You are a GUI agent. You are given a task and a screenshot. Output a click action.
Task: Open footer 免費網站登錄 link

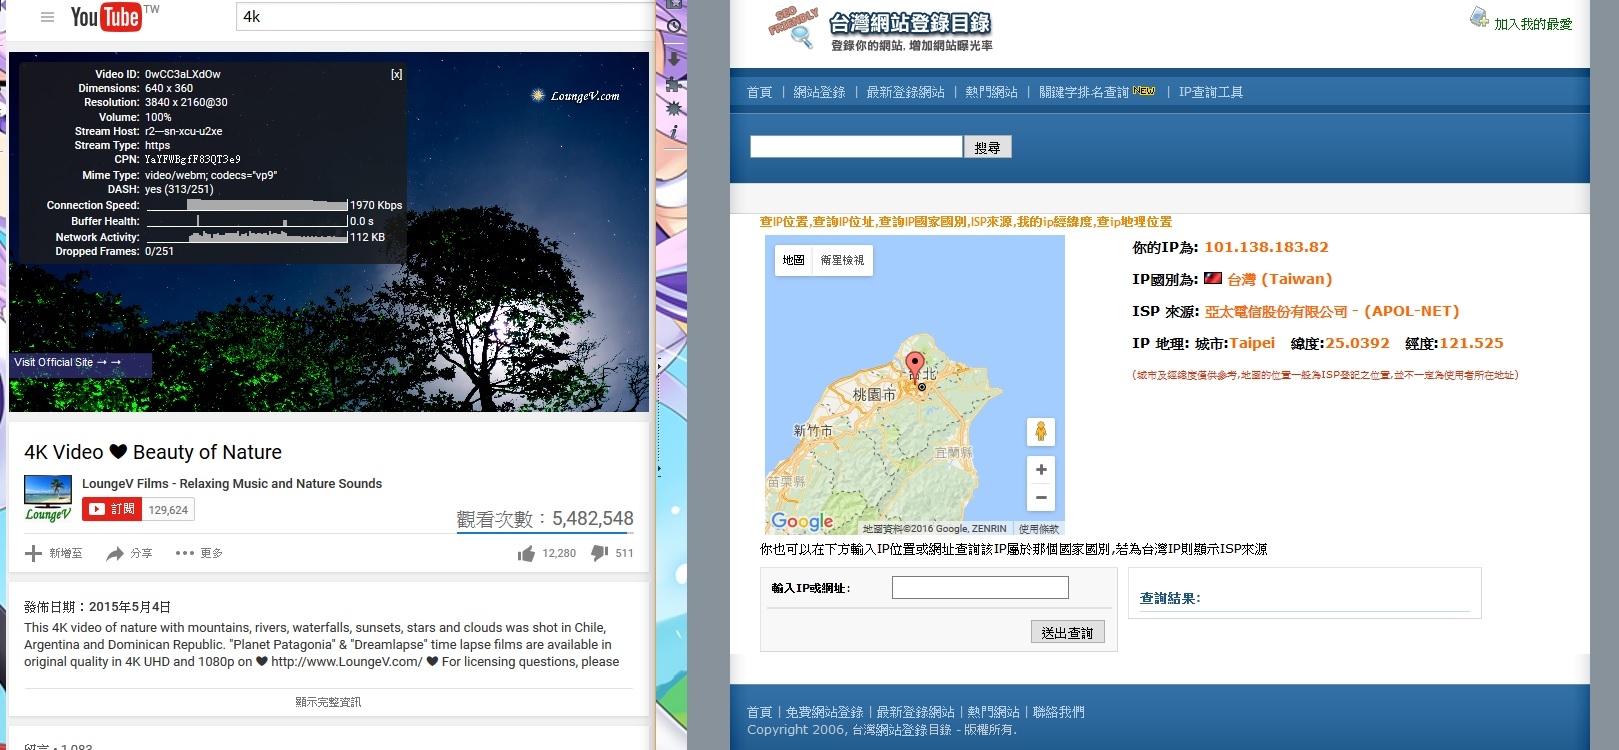(x=824, y=712)
